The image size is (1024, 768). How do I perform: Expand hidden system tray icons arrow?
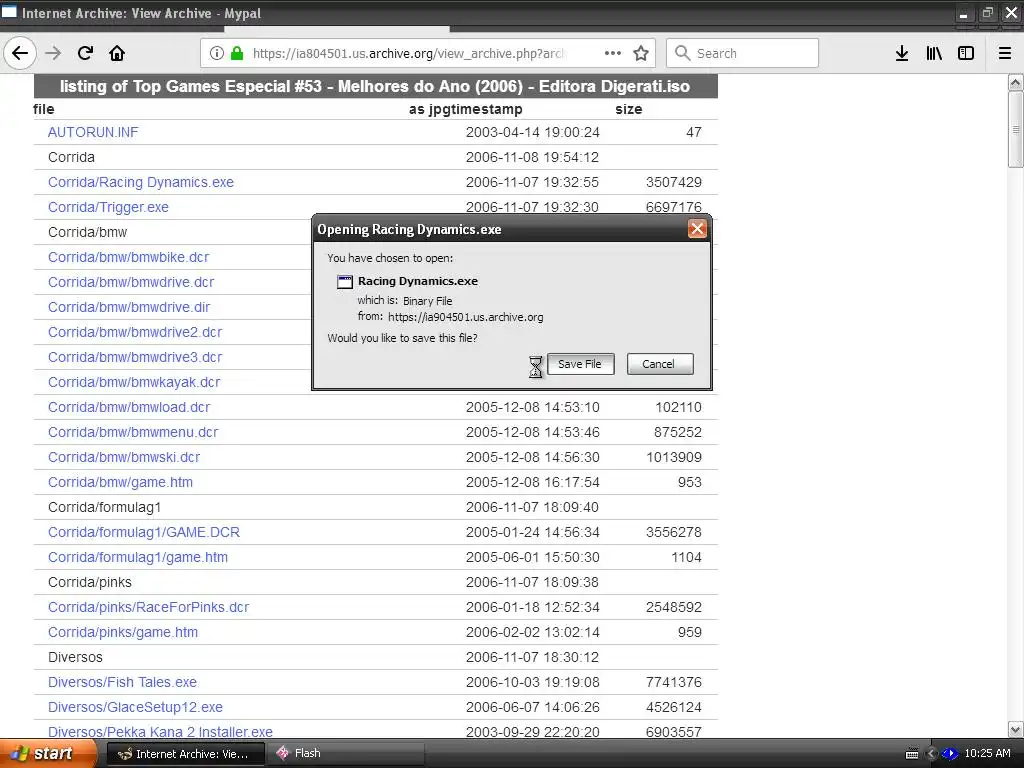click(931, 754)
